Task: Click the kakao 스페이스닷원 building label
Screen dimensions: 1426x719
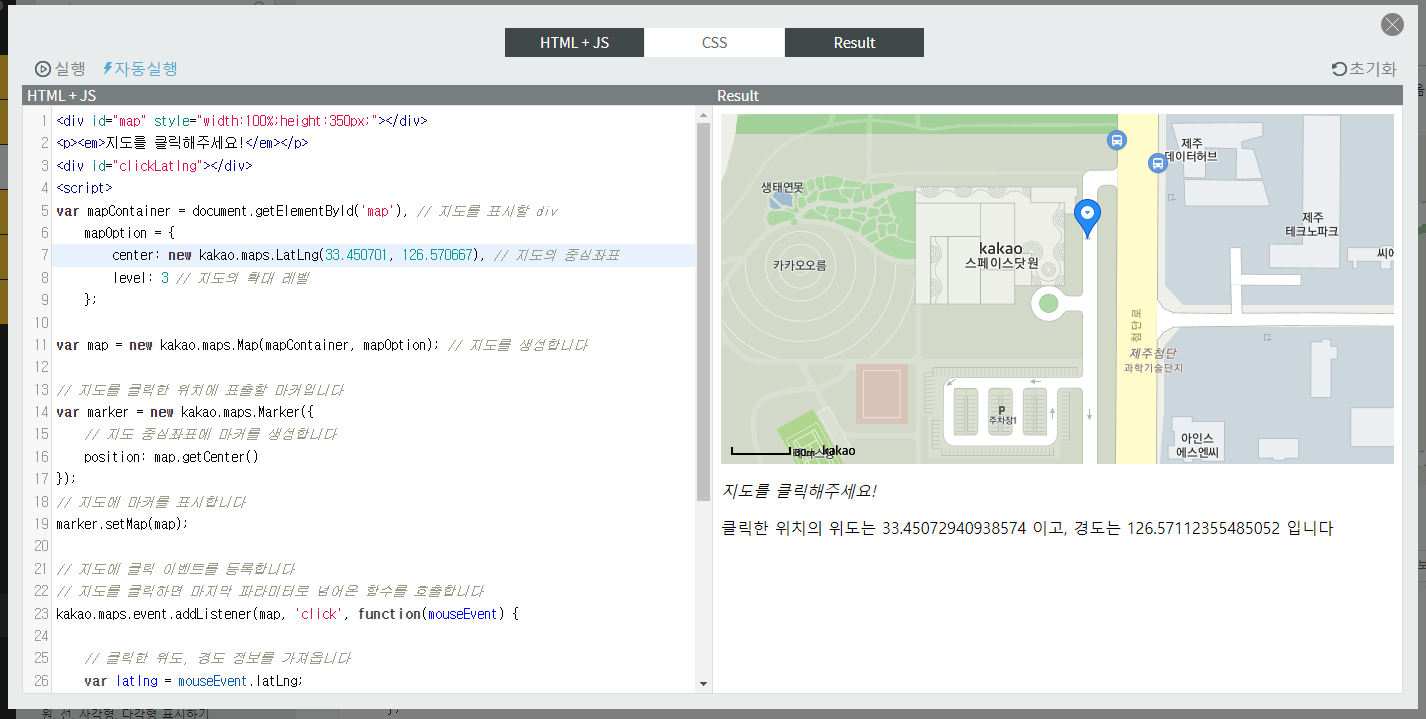Action: click(1001, 255)
